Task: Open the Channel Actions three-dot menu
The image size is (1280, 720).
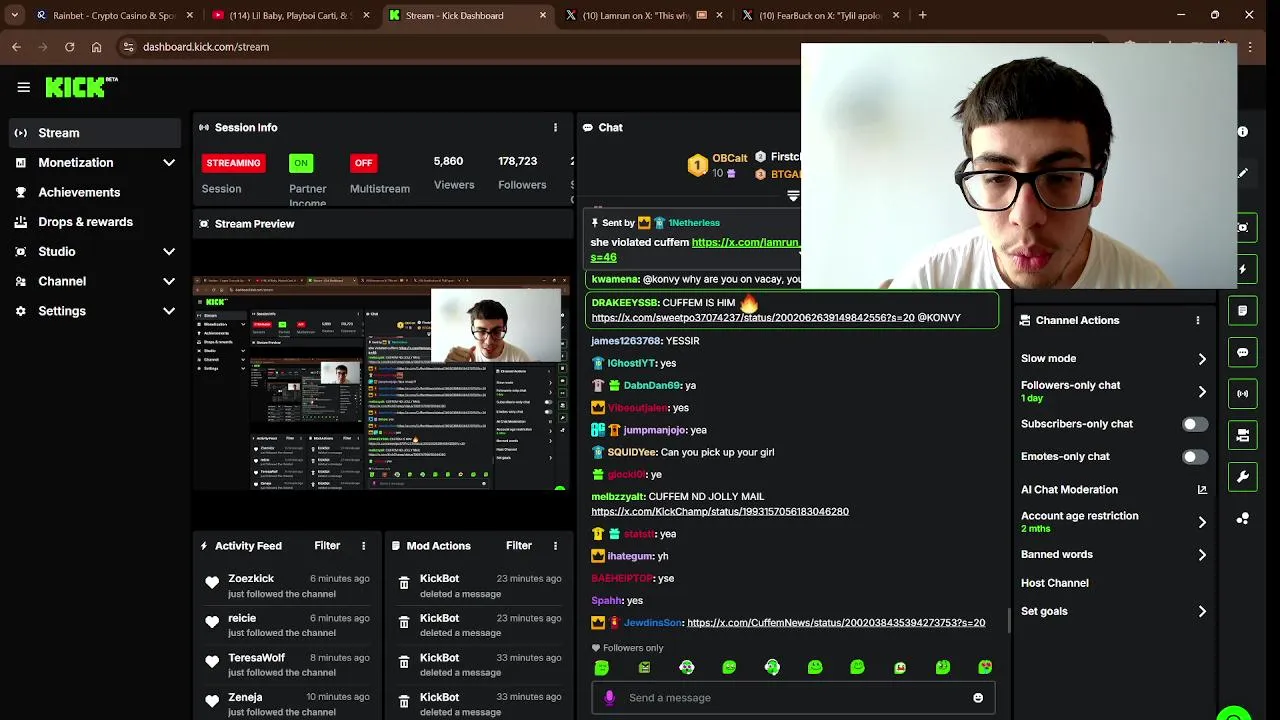Action: (x=1197, y=320)
